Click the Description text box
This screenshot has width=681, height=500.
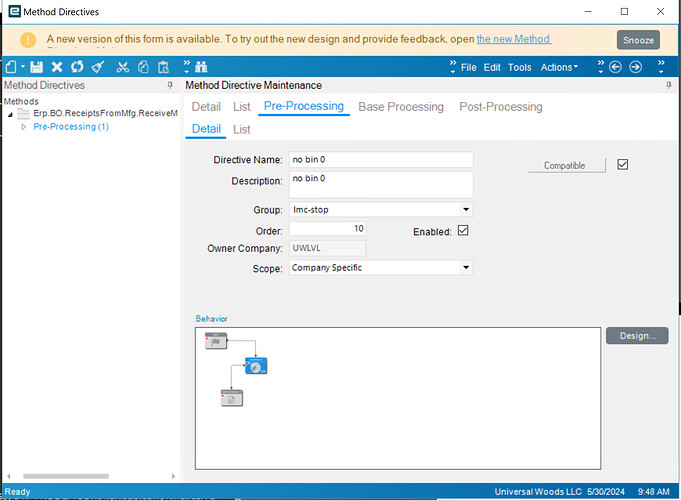tap(381, 185)
